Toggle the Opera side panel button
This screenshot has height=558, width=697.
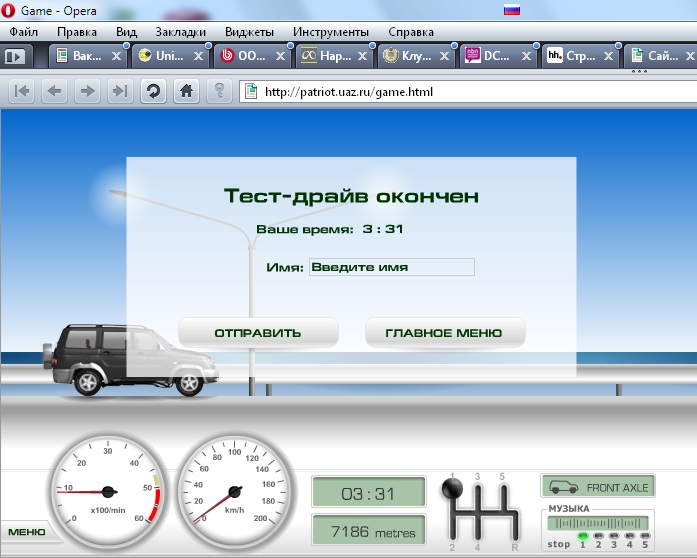(14, 57)
